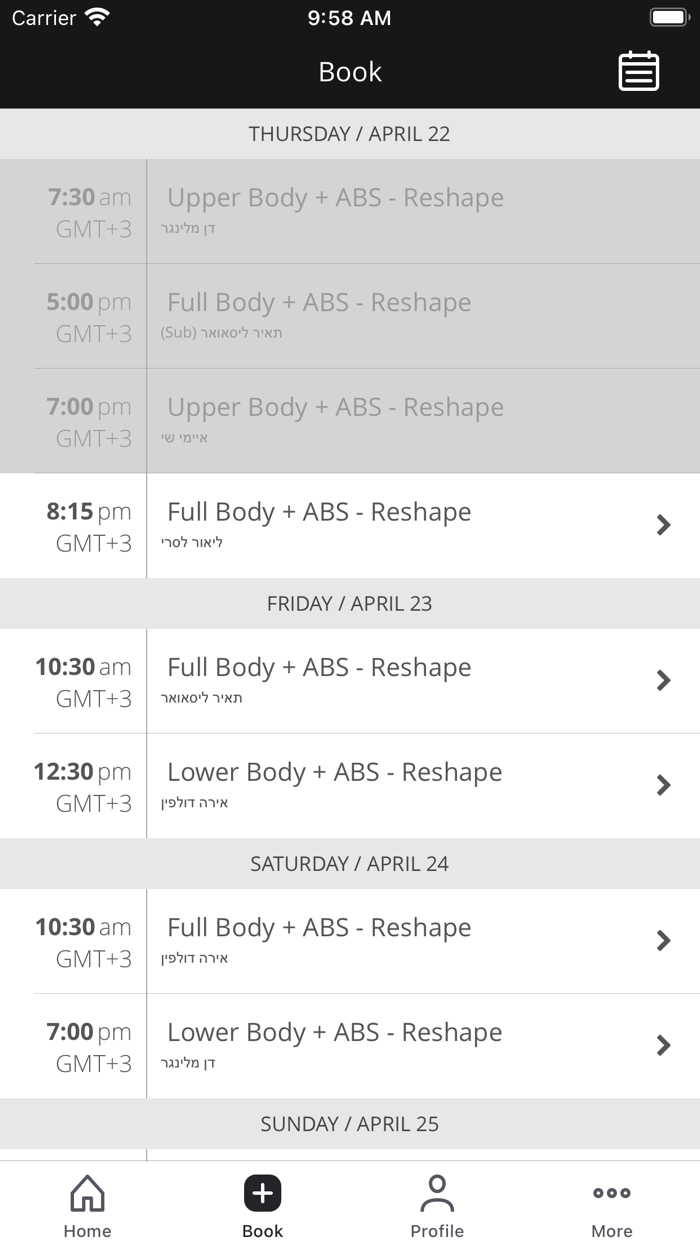Image resolution: width=700 pixels, height=1244 pixels.
Task: Tap the Home house icon
Action: pyautogui.click(x=87, y=1193)
